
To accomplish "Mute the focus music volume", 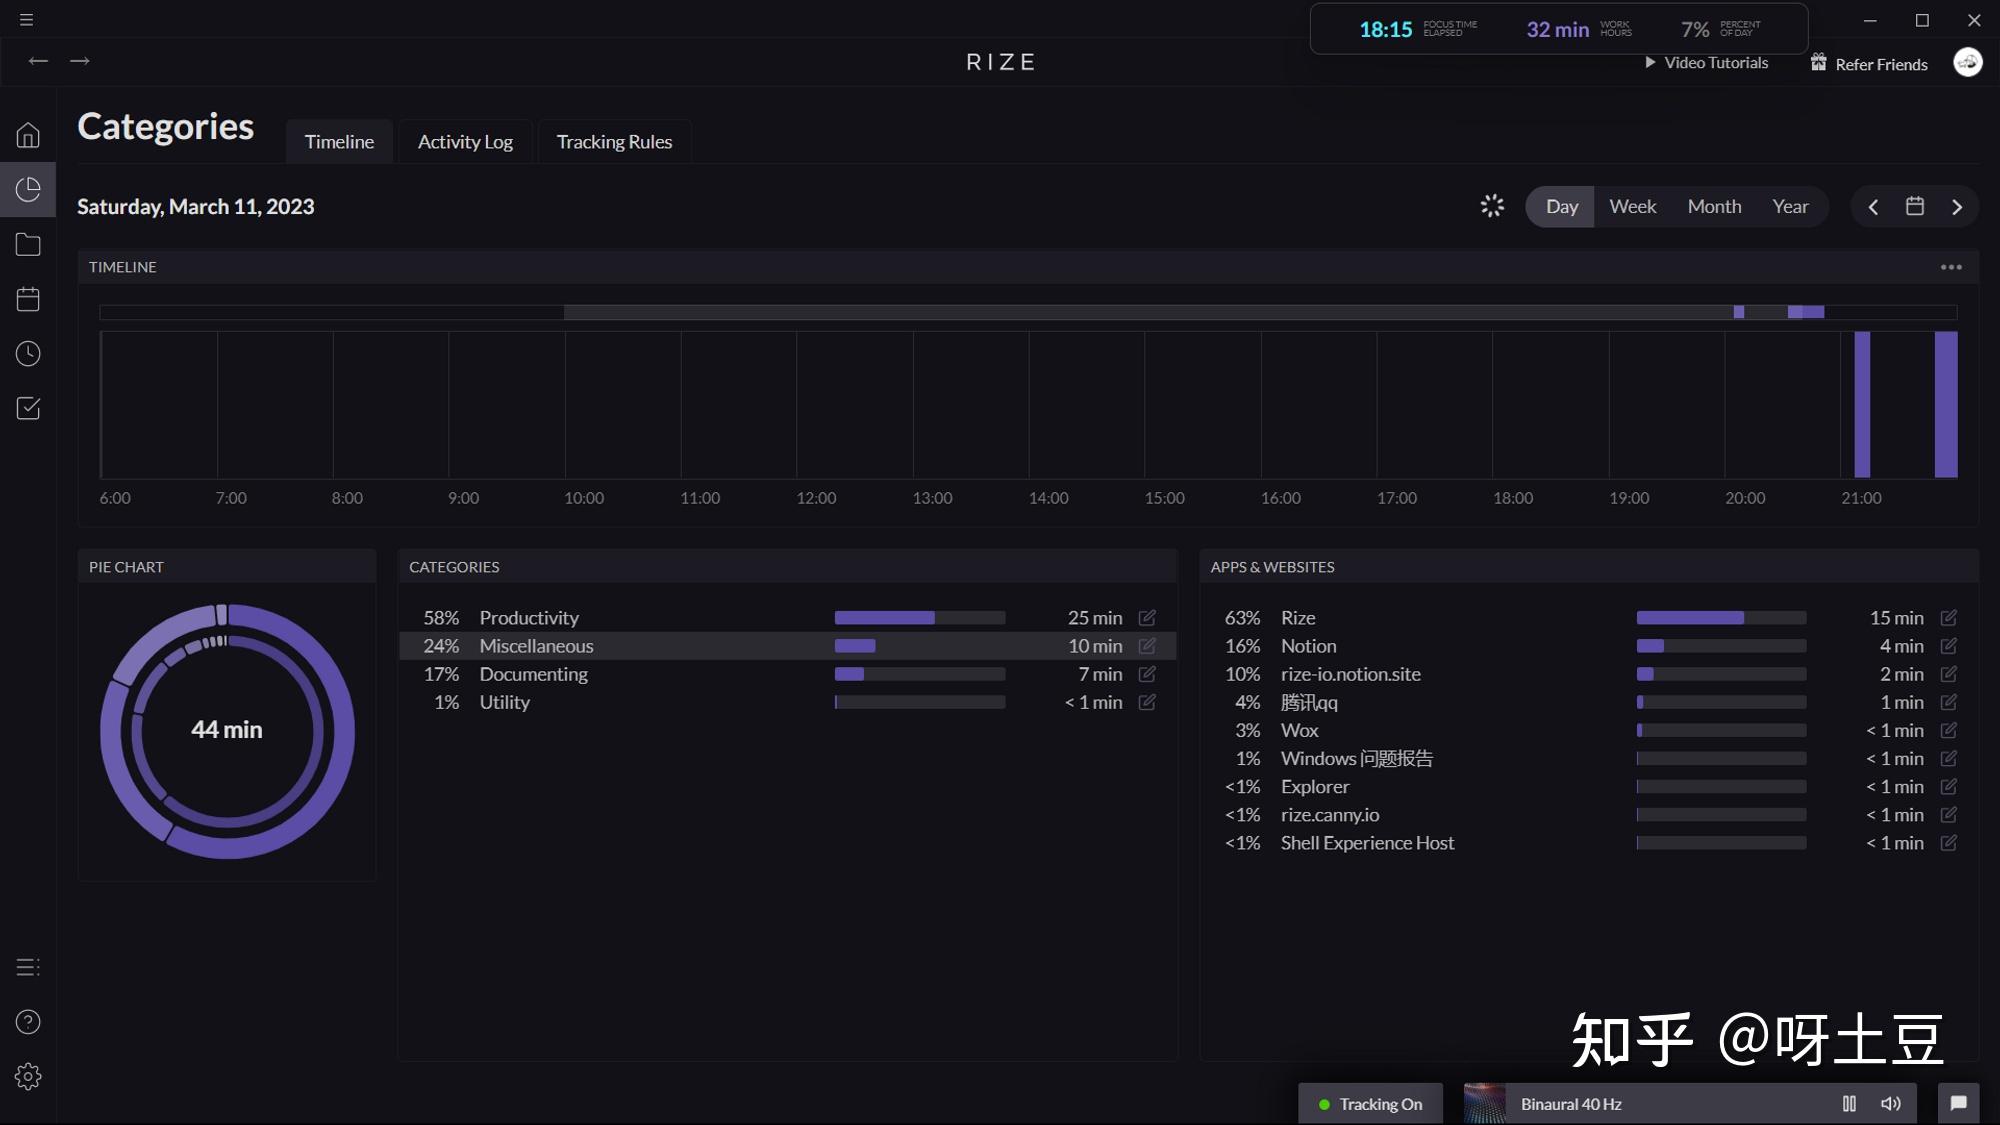I will pyautogui.click(x=1890, y=1104).
